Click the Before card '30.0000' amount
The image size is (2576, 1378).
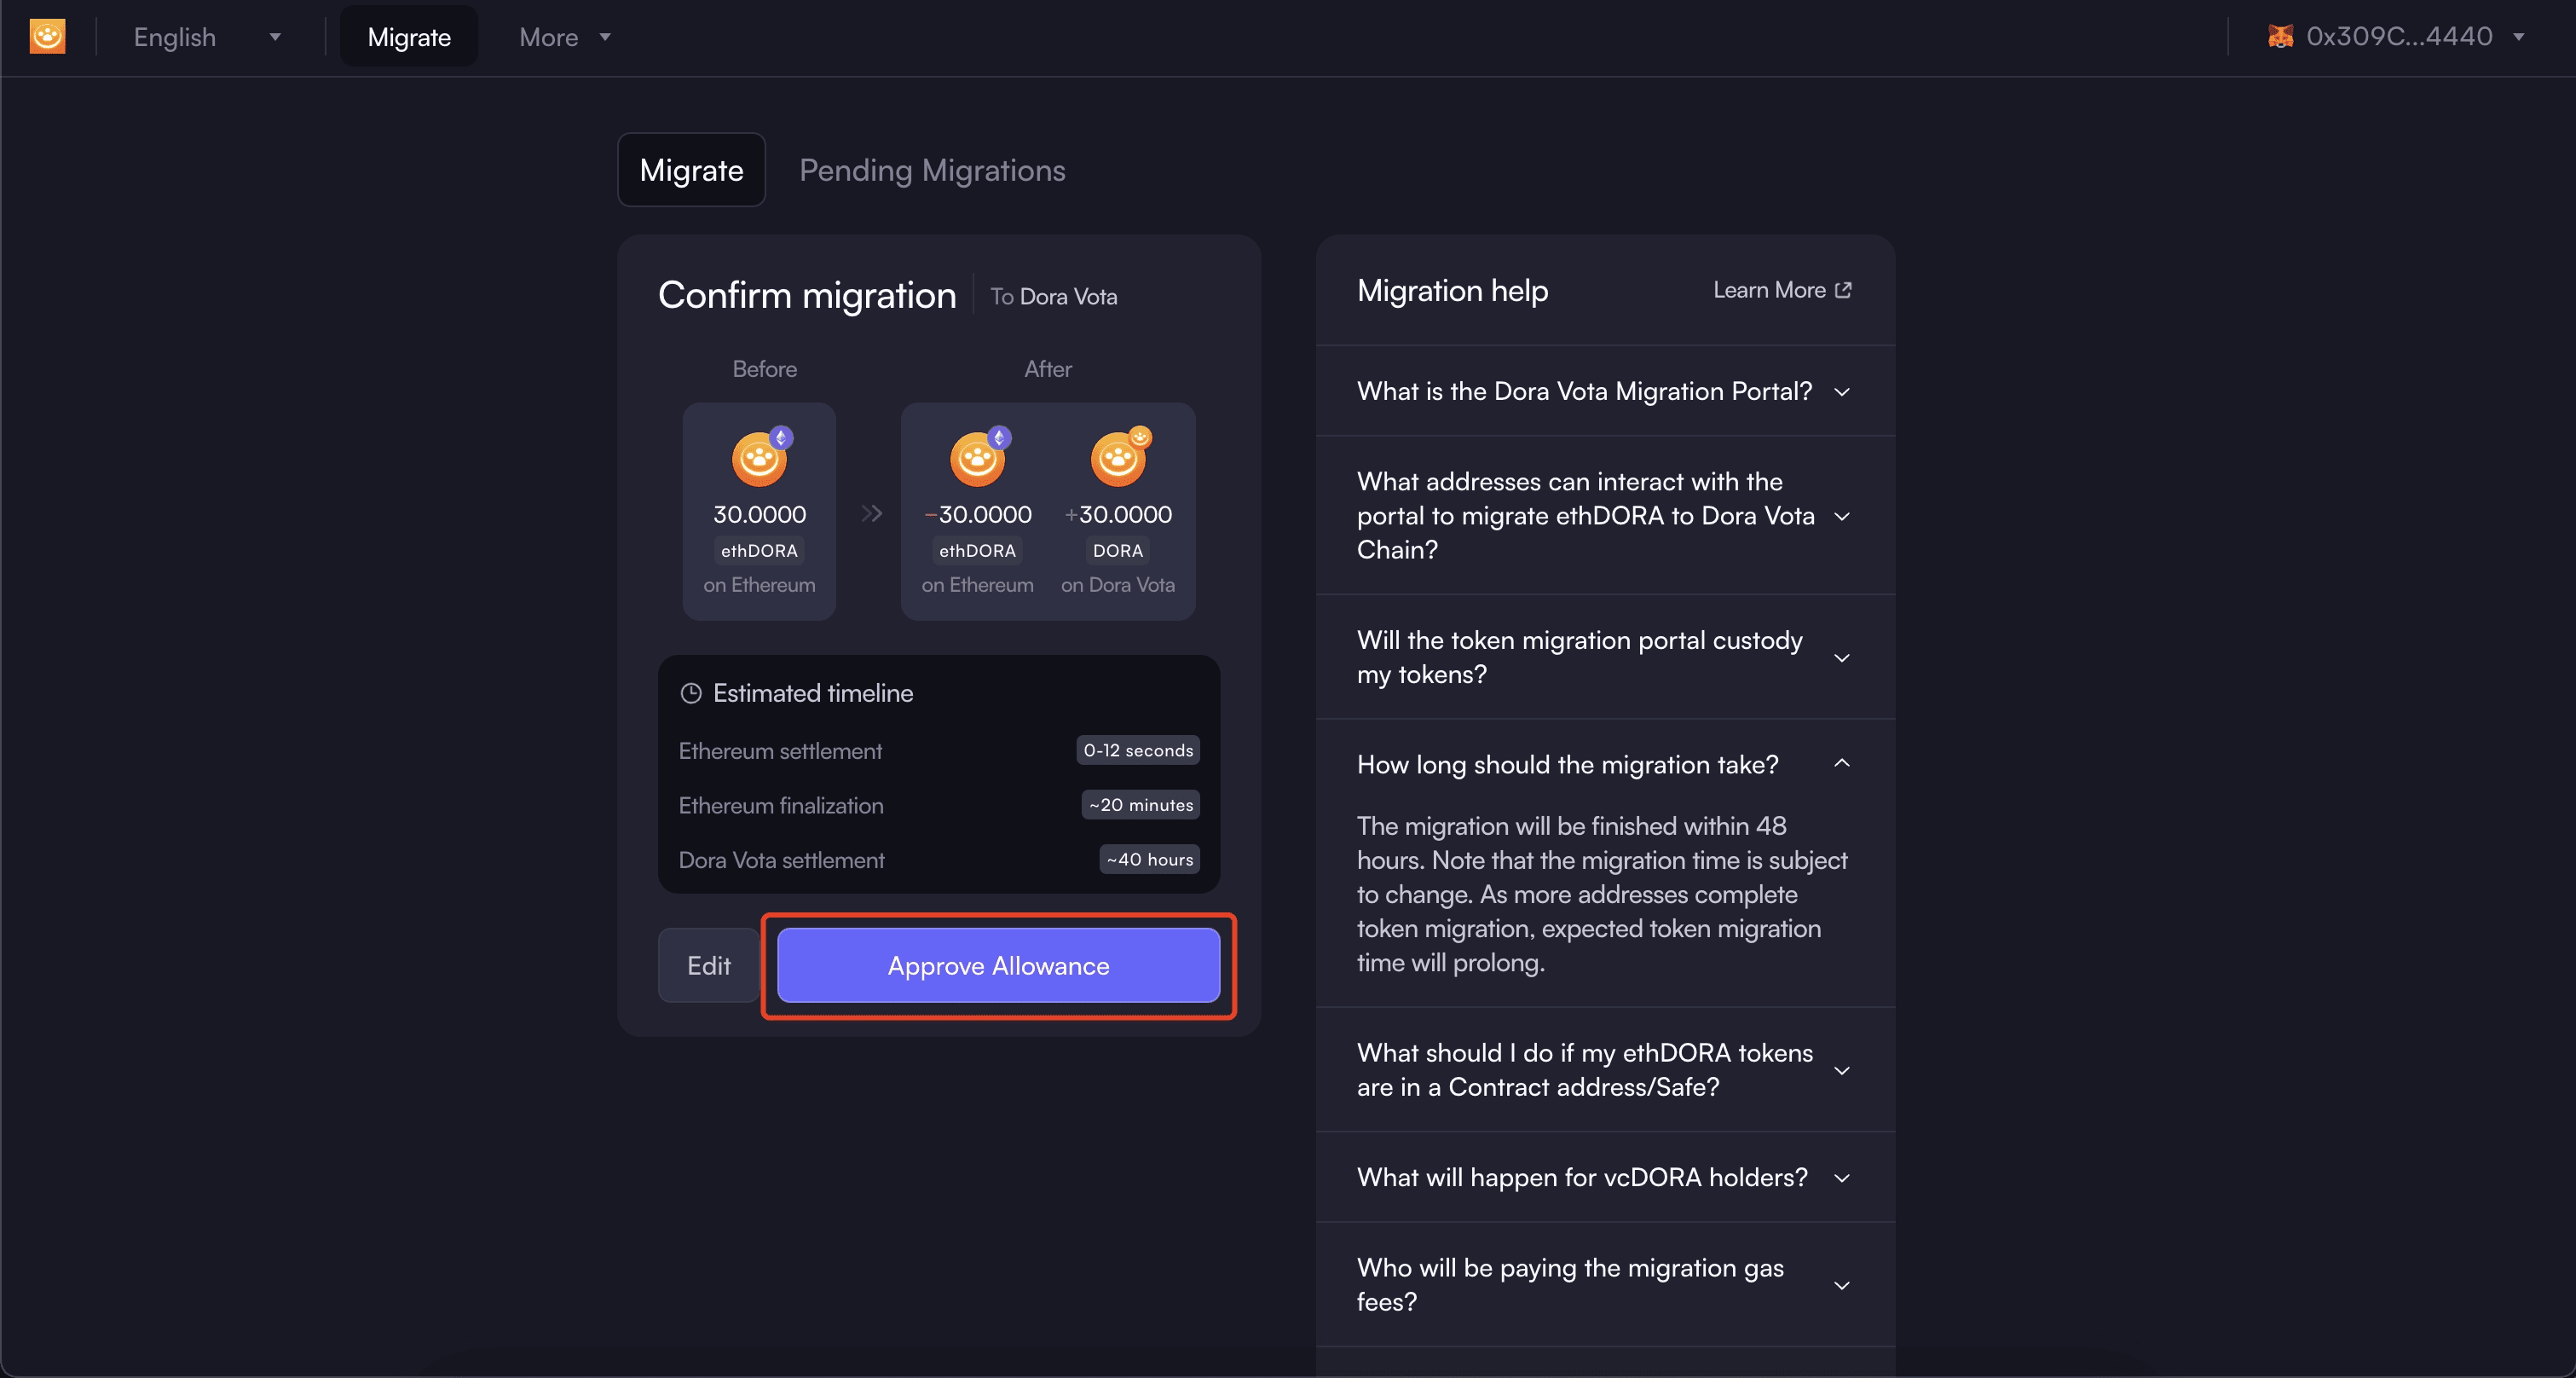[x=759, y=515]
